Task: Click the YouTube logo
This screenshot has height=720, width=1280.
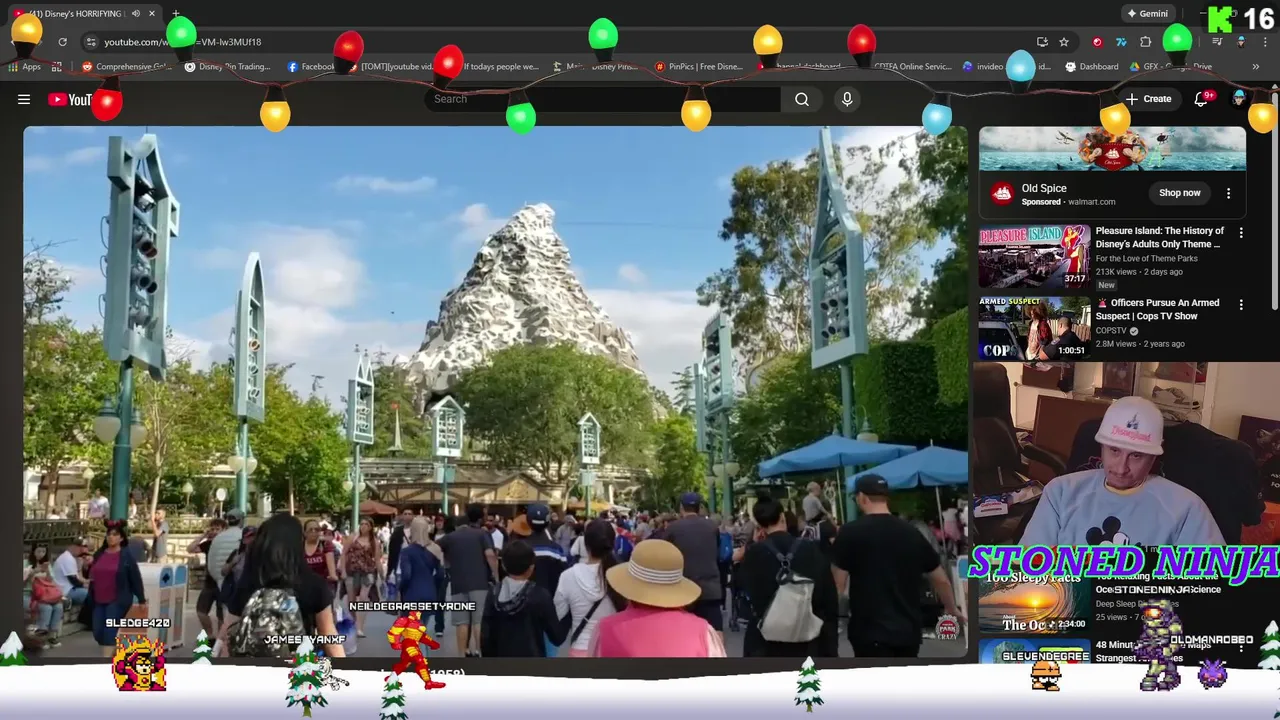Action: click(70, 99)
